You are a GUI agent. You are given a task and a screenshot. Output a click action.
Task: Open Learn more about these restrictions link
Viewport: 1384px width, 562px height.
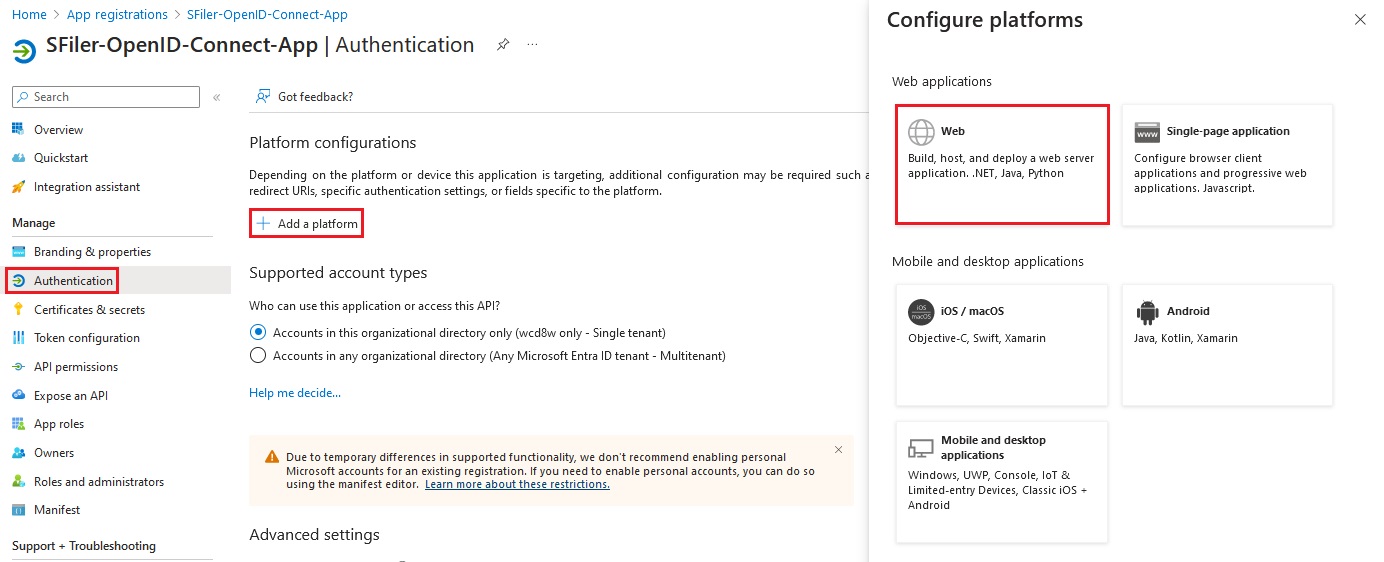517,484
